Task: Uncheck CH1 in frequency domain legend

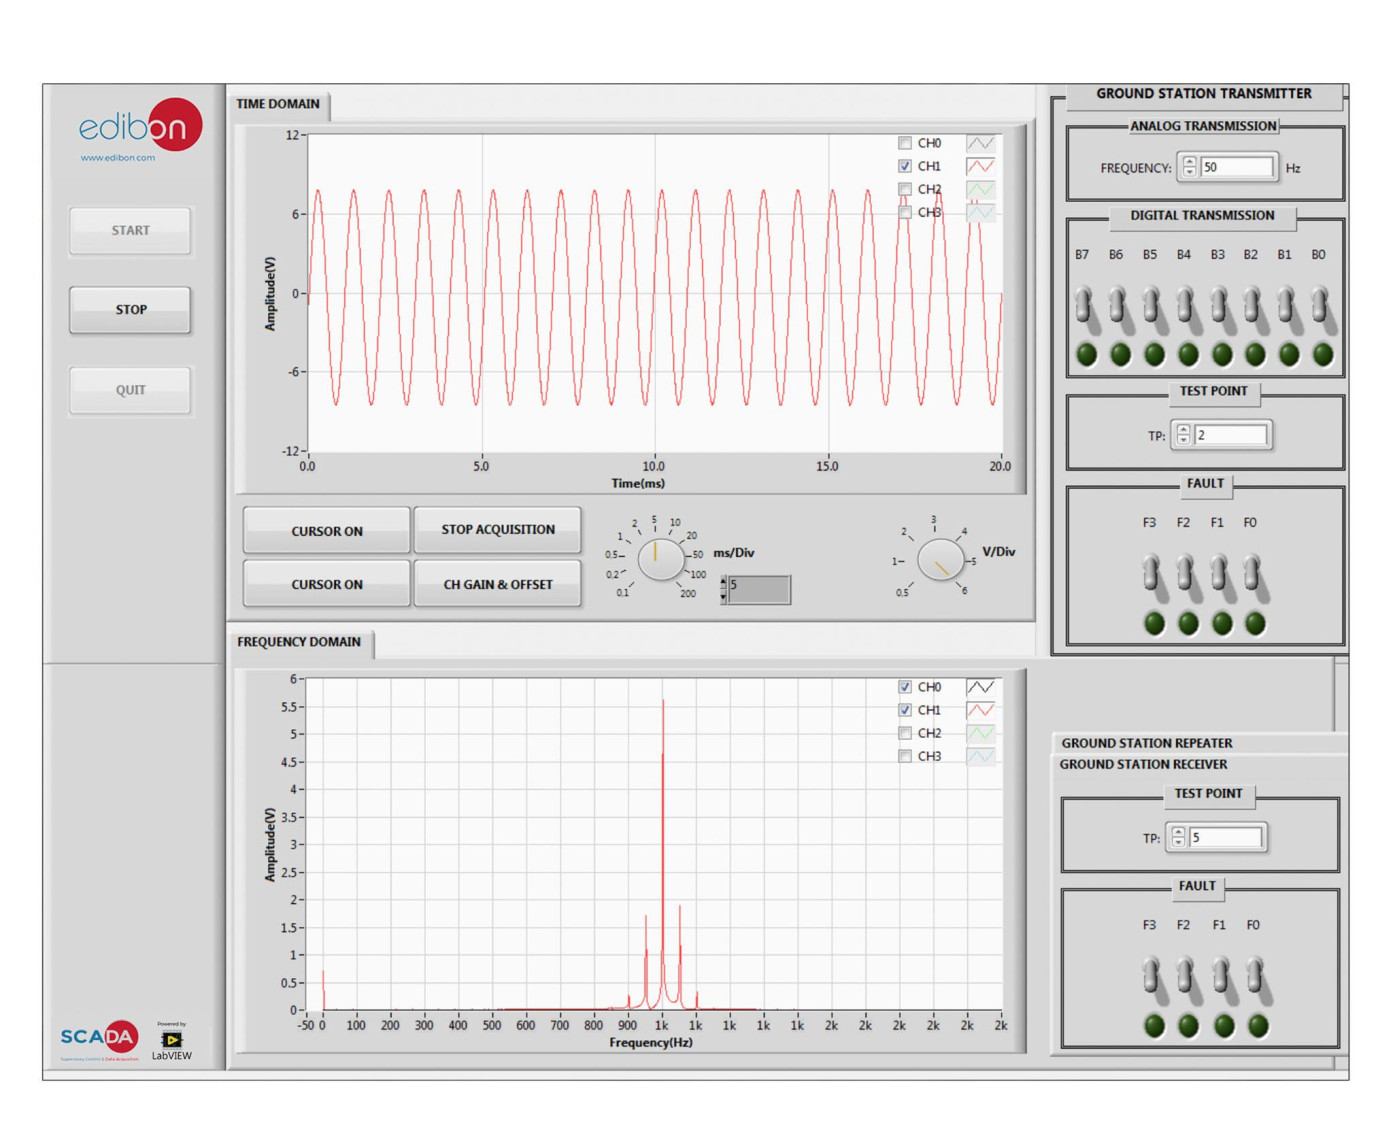Action: [905, 710]
